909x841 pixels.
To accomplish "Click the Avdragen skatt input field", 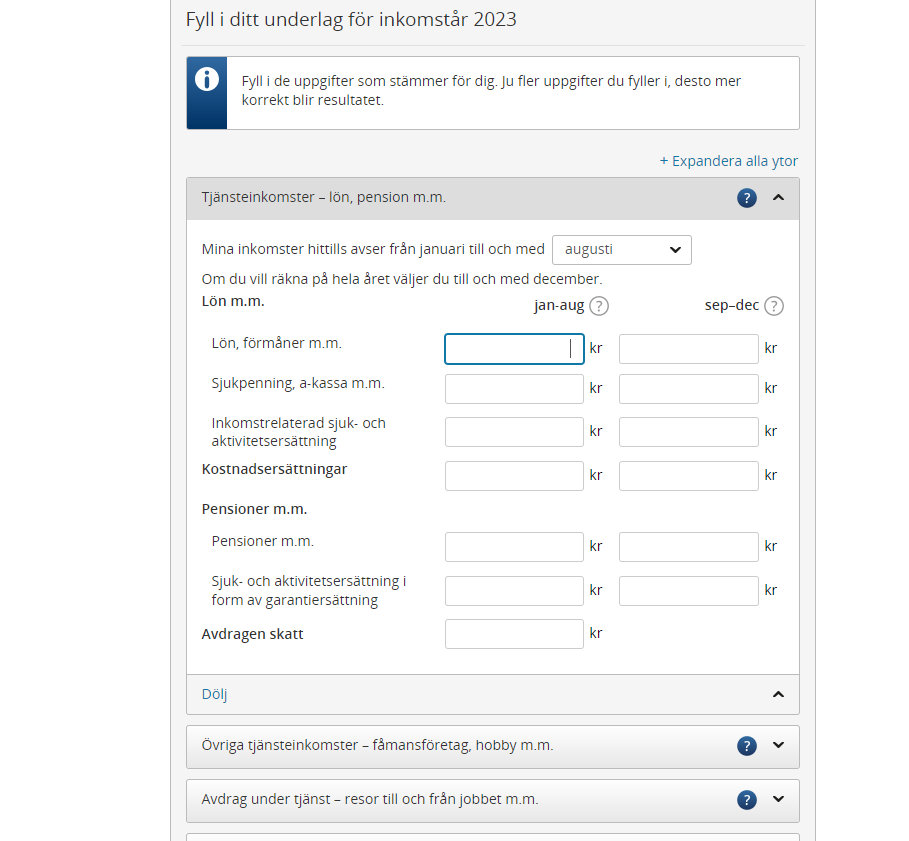I will pyautogui.click(x=514, y=634).
